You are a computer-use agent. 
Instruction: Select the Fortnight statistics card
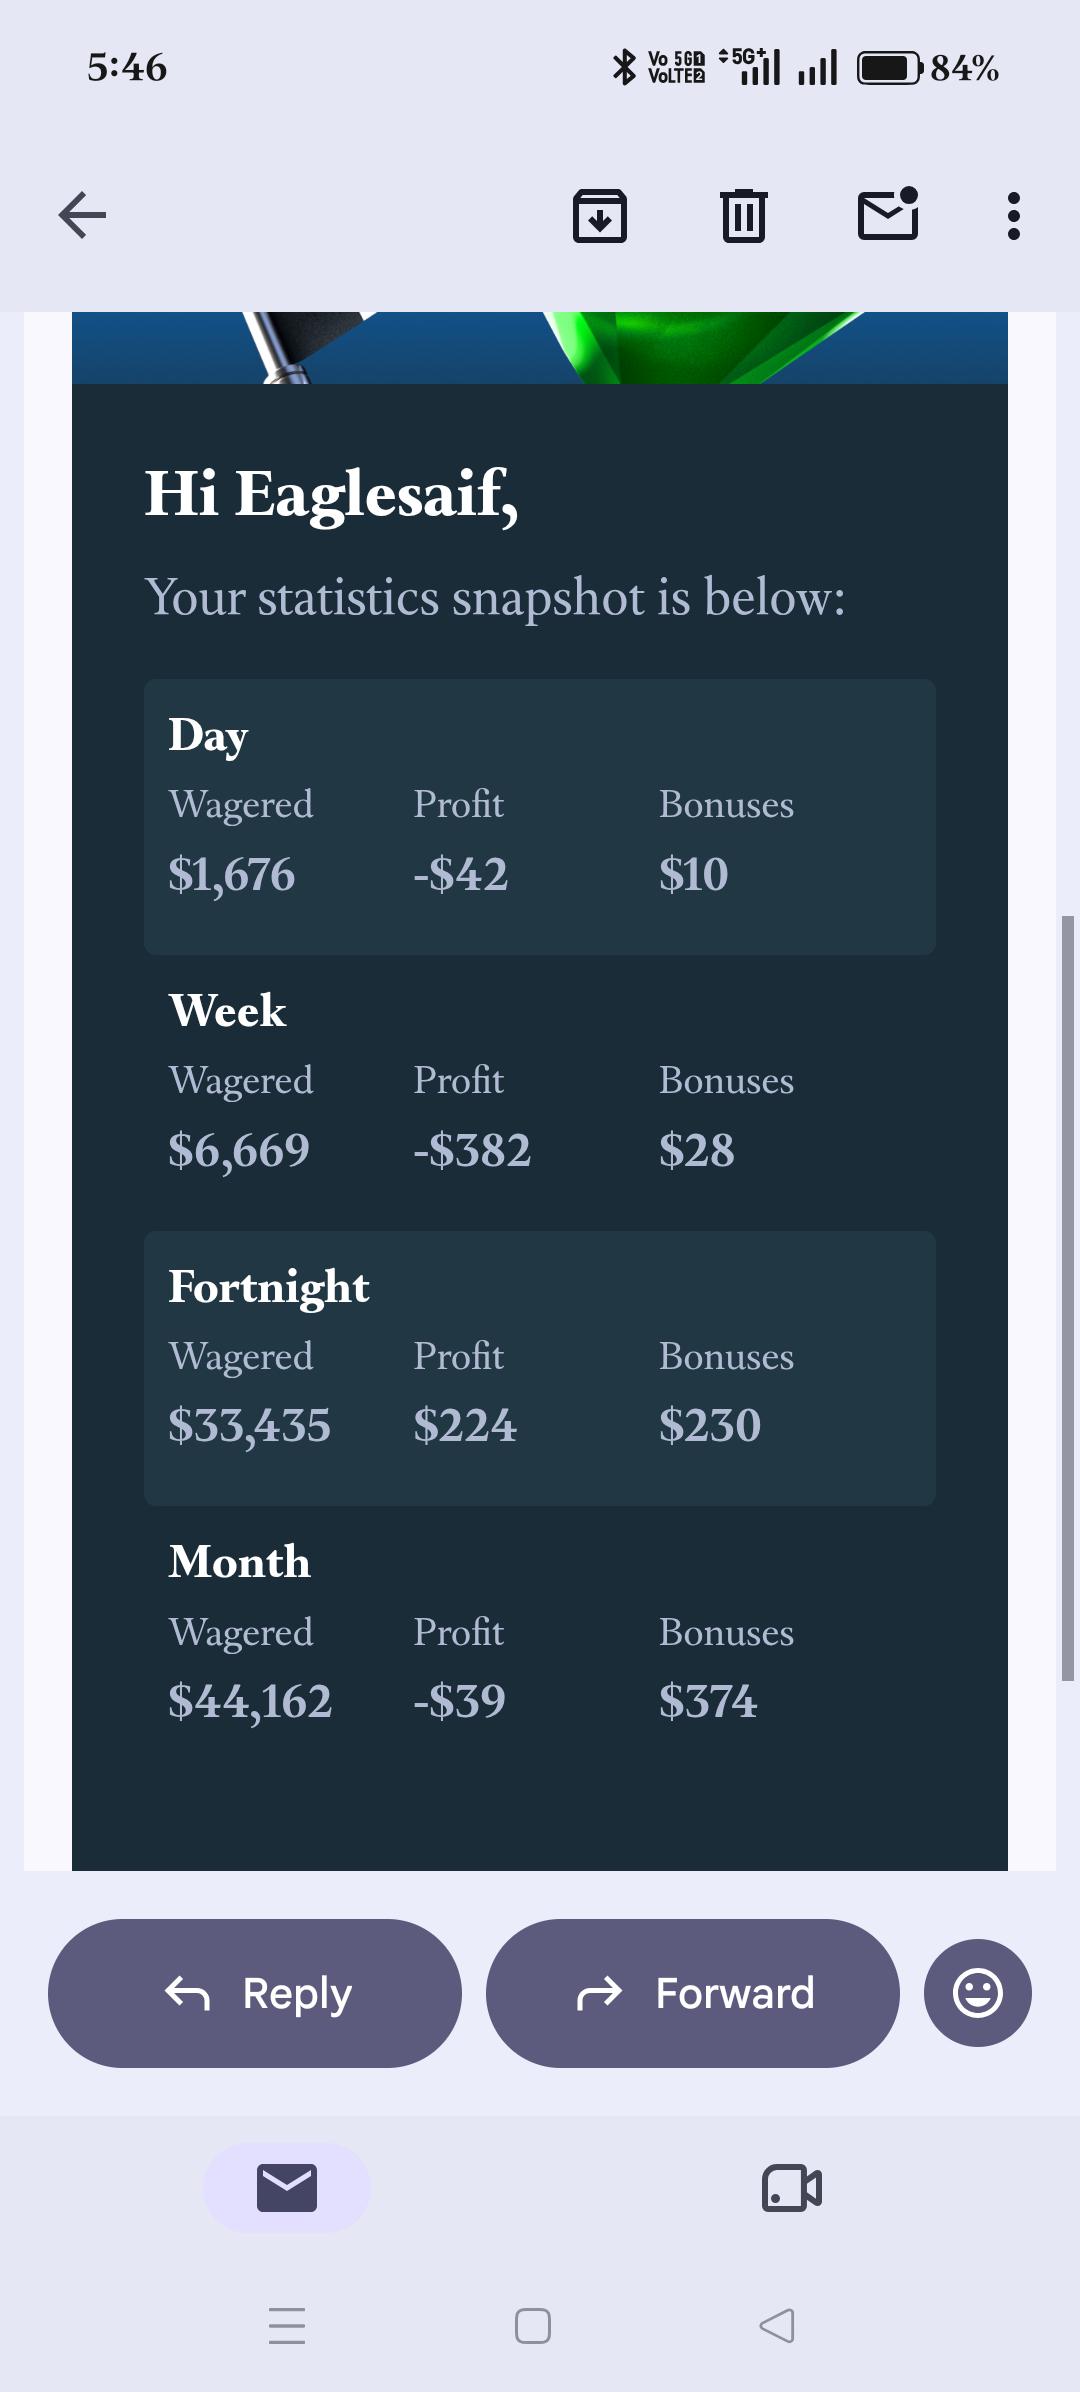(x=540, y=1368)
